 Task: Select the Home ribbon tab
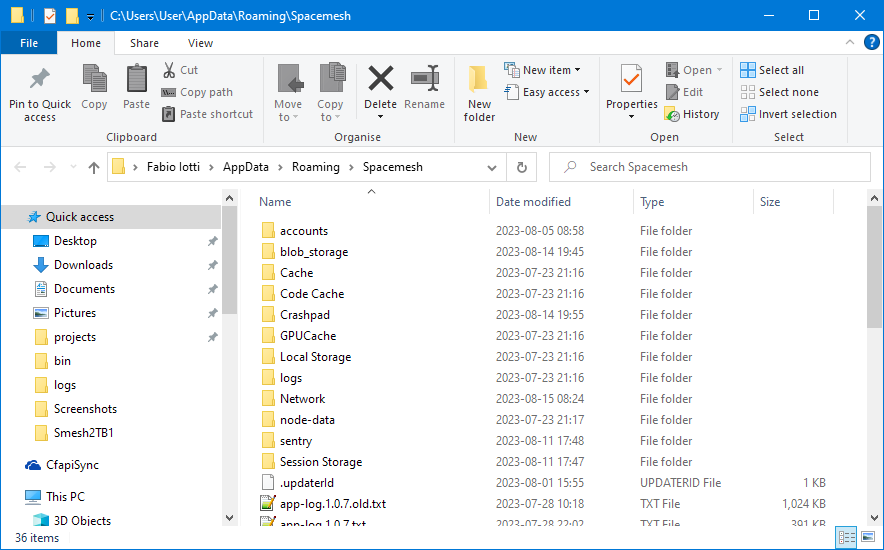coord(86,43)
